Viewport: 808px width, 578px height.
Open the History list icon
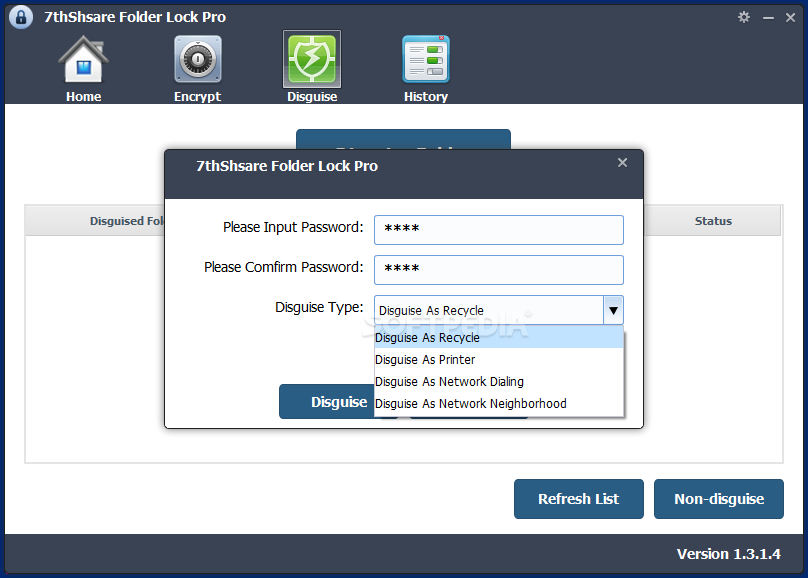tap(426, 60)
